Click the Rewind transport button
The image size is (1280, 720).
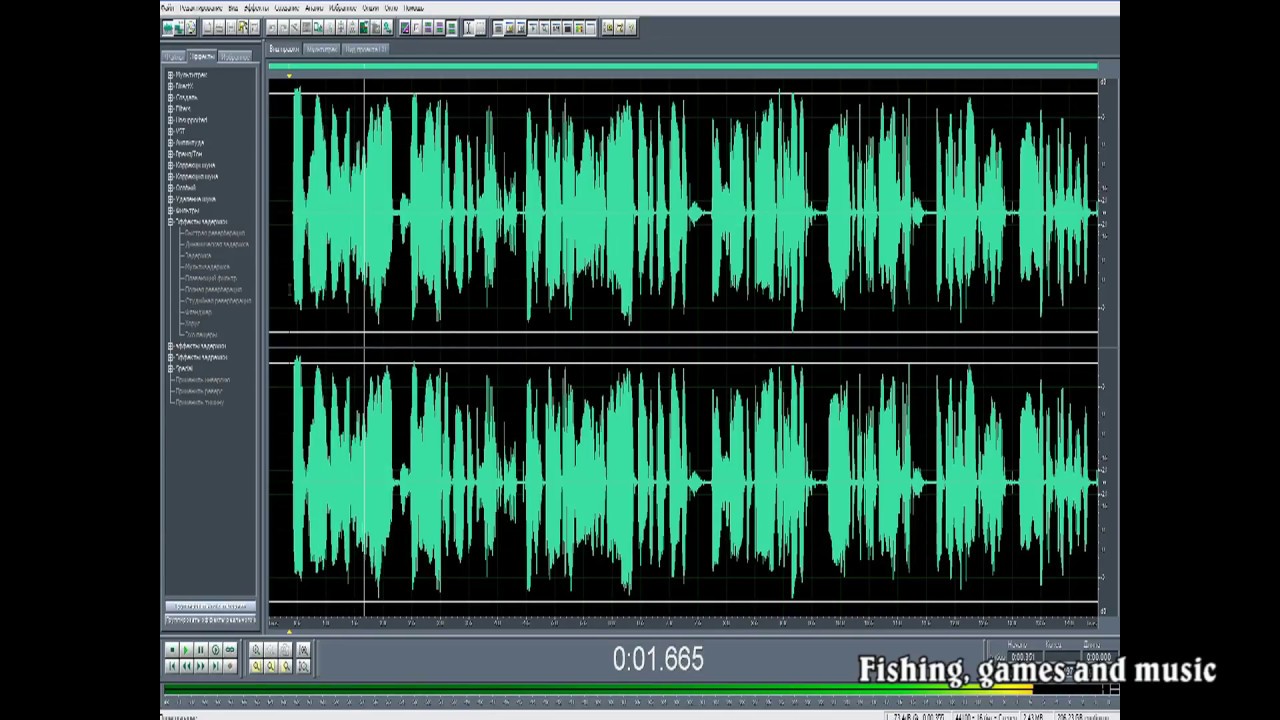pos(186,666)
